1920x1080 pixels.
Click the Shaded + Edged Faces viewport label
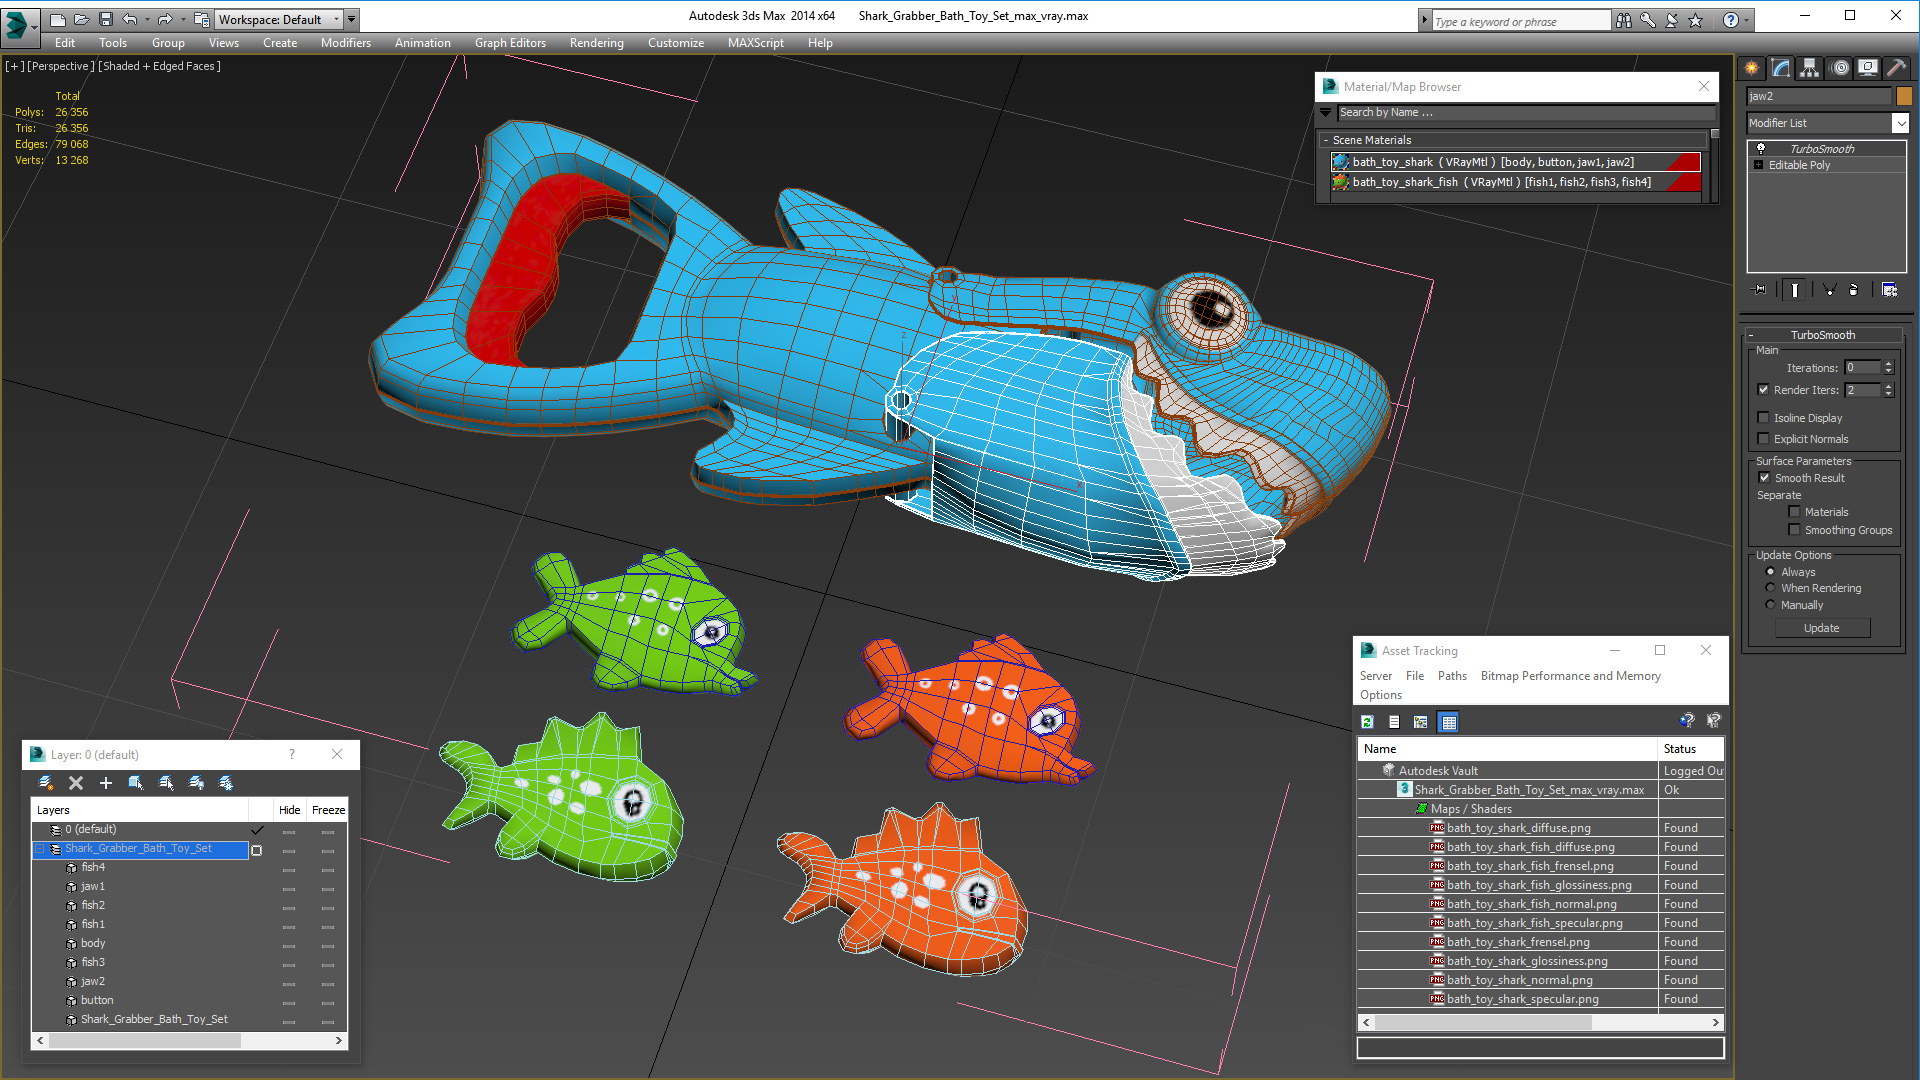[159, 66]
